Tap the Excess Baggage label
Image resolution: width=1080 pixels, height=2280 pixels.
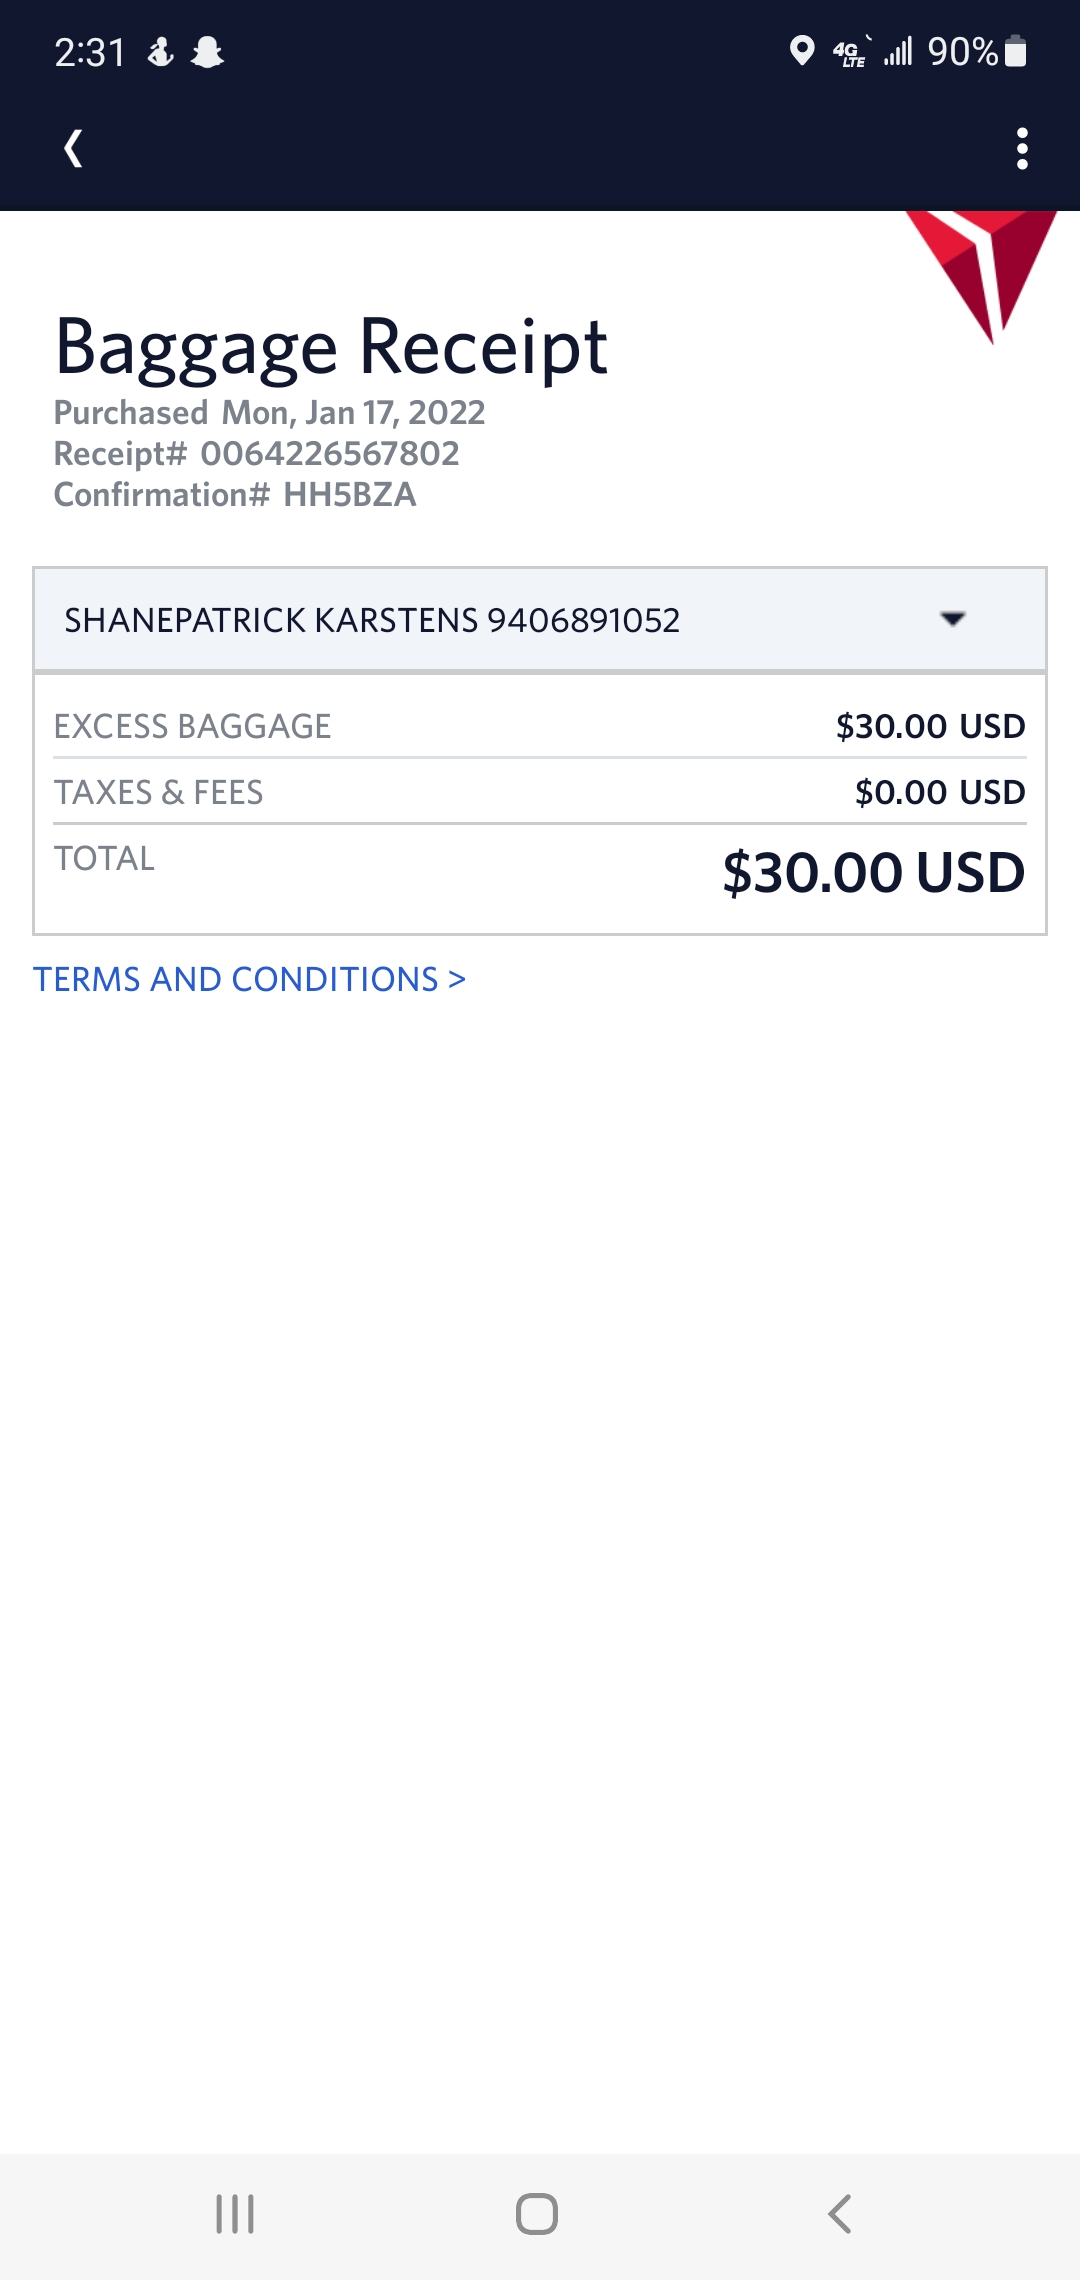click(193, 726)
